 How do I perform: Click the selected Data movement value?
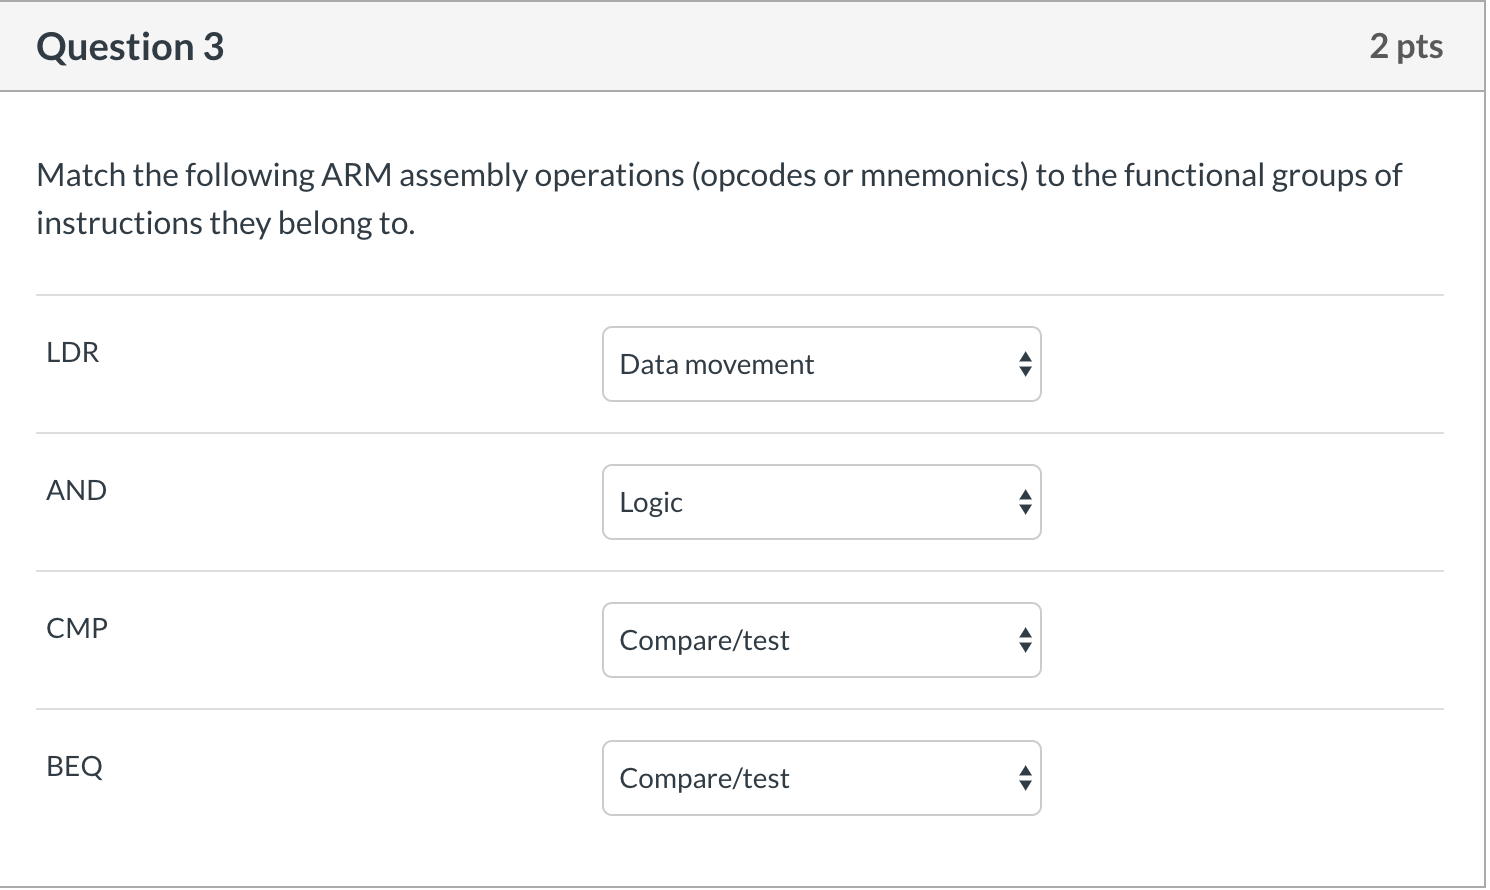[716, 364]
